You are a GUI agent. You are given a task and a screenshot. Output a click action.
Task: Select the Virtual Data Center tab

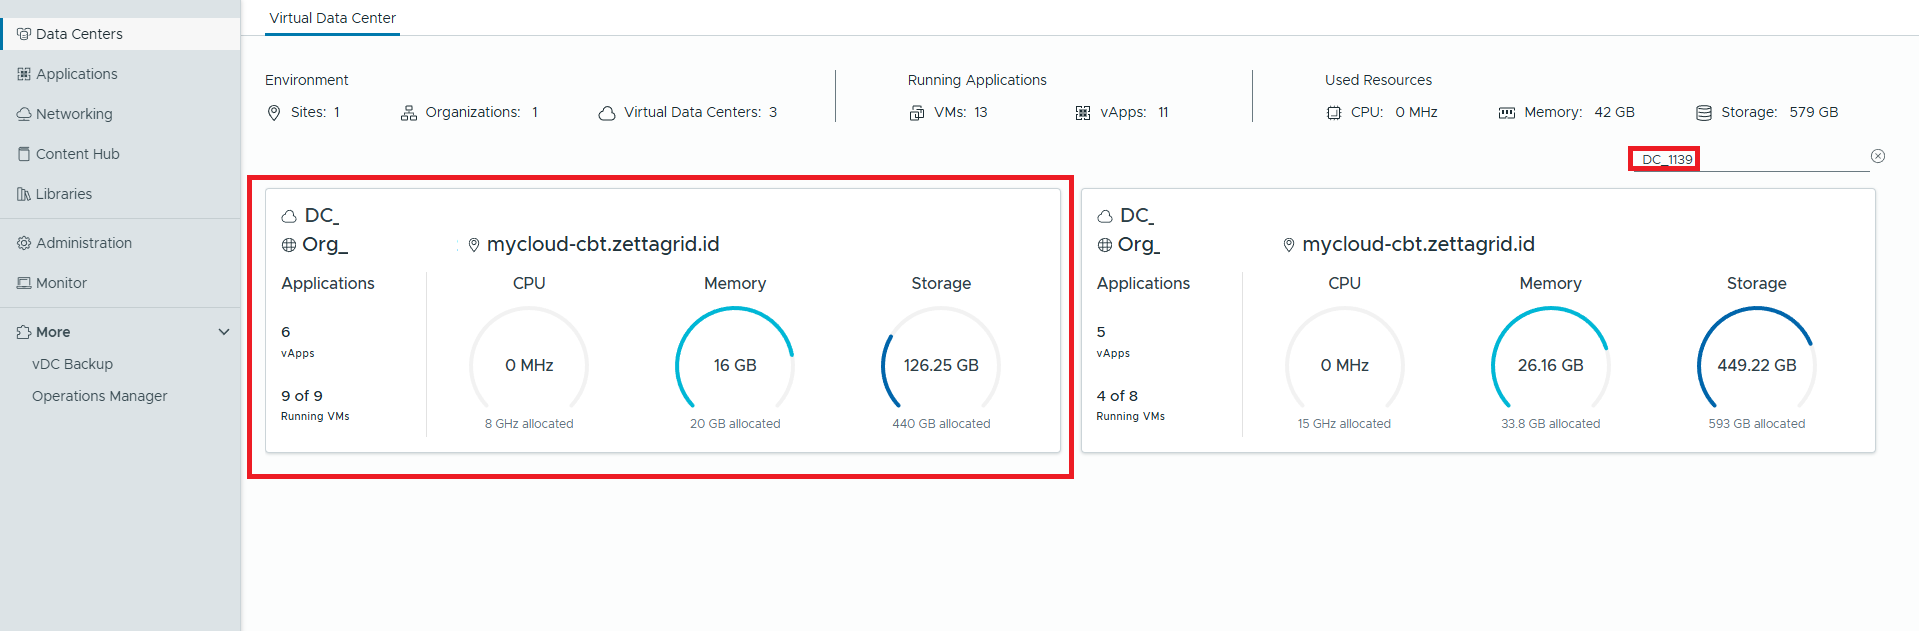click(x=332, y=18)
